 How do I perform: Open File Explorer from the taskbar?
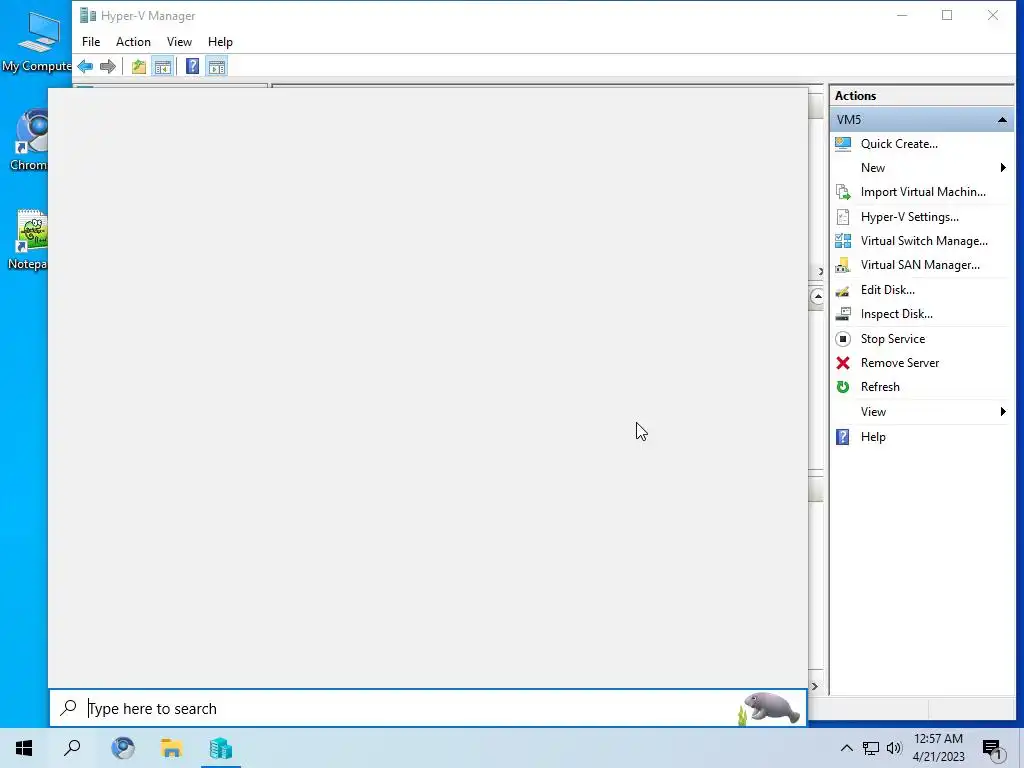click(x=172, y=748)
